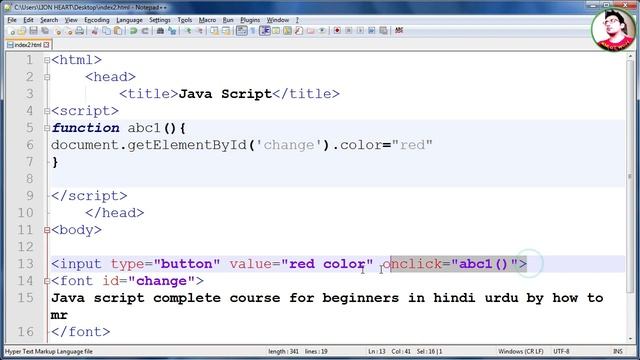640x360 pixels.
Task: Open the Search menu
Action: tap(49, 20)
